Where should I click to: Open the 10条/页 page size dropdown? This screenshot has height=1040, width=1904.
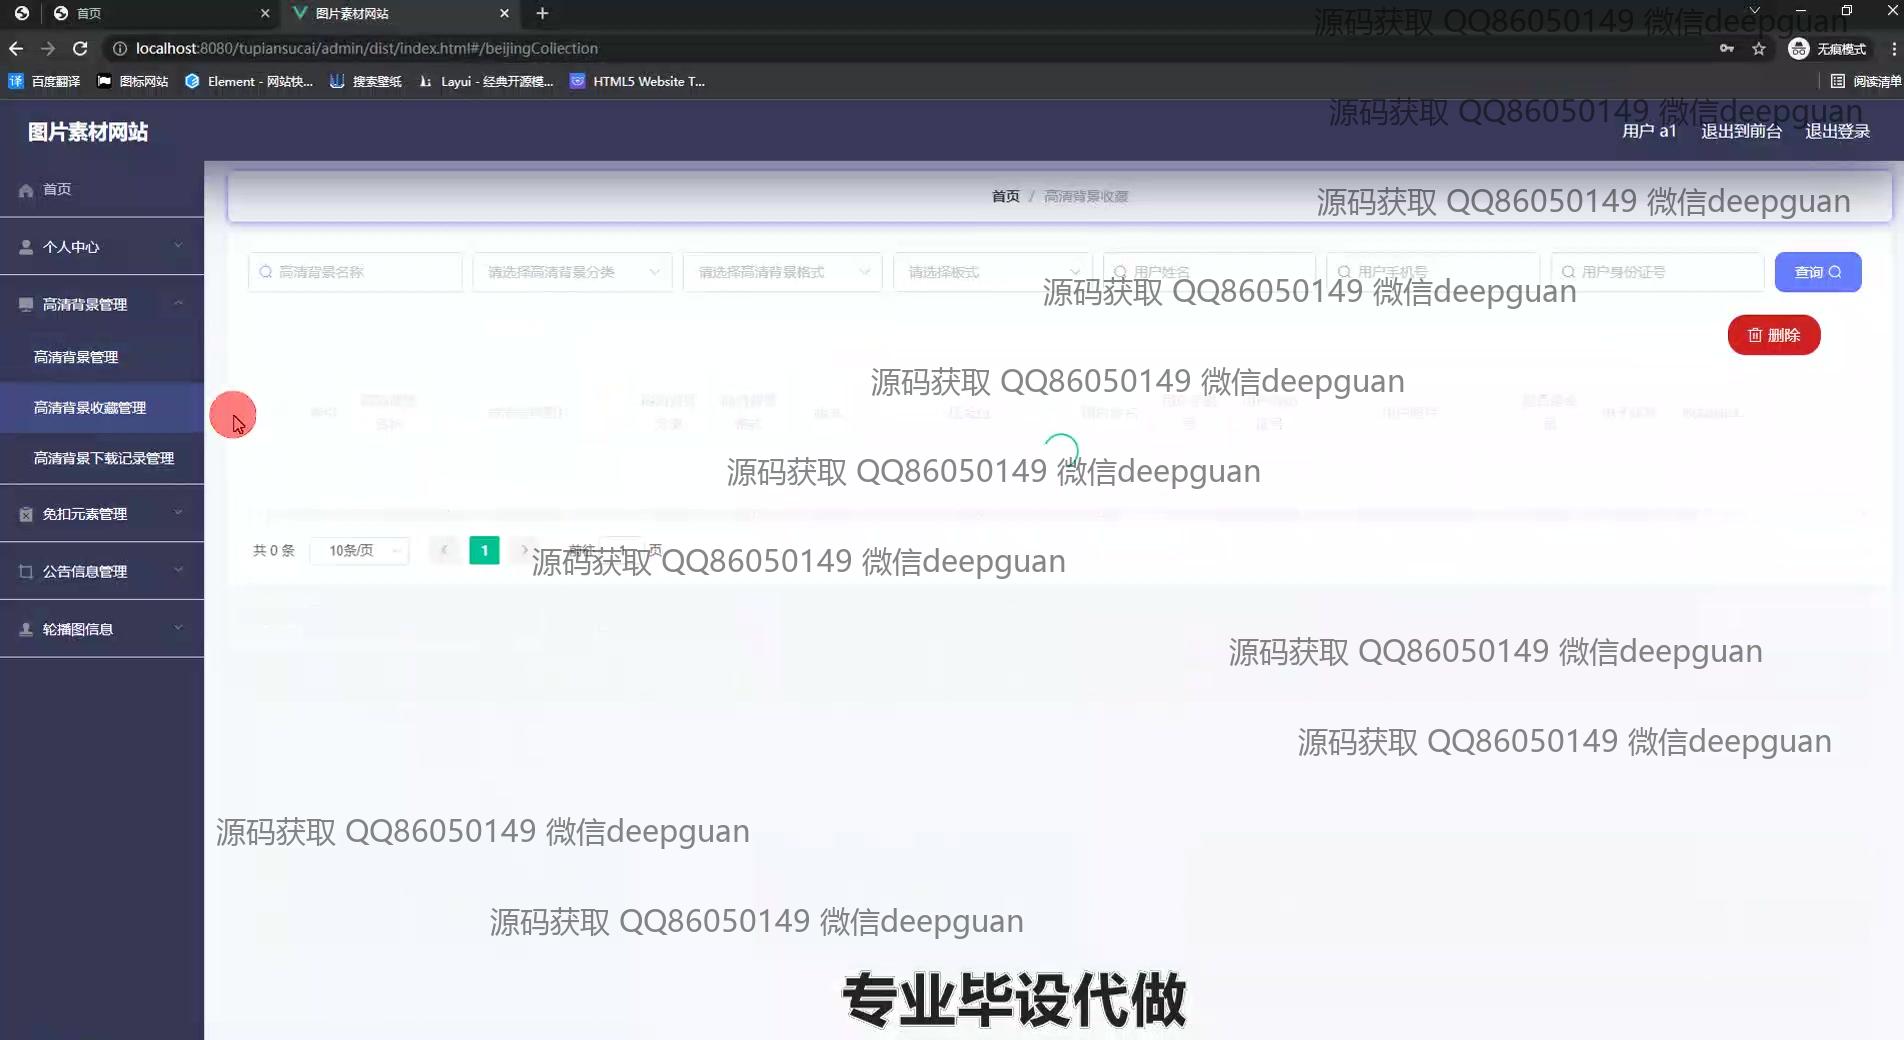point(360,550)
